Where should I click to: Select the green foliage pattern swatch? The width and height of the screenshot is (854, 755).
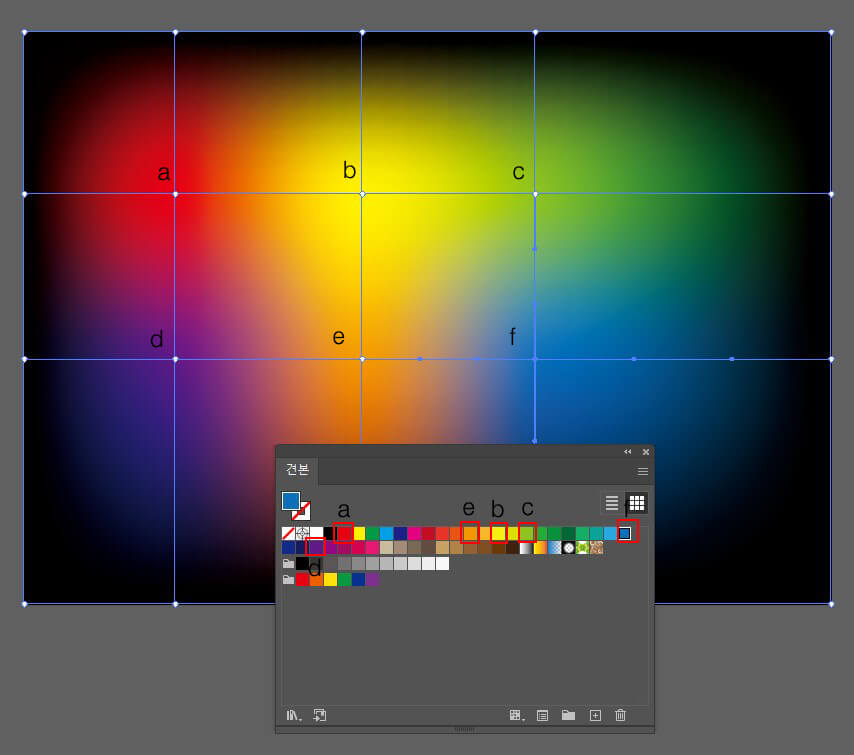pos(583,547)
